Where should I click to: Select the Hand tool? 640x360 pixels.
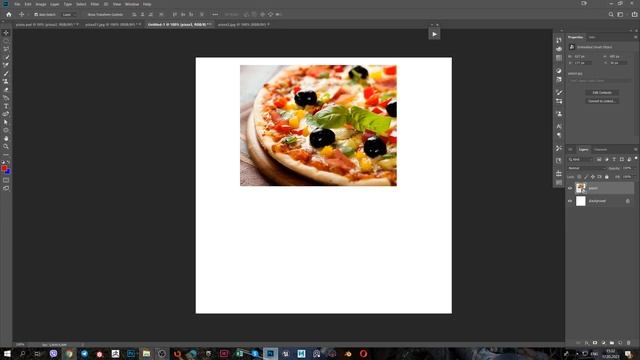click(6, 139)
